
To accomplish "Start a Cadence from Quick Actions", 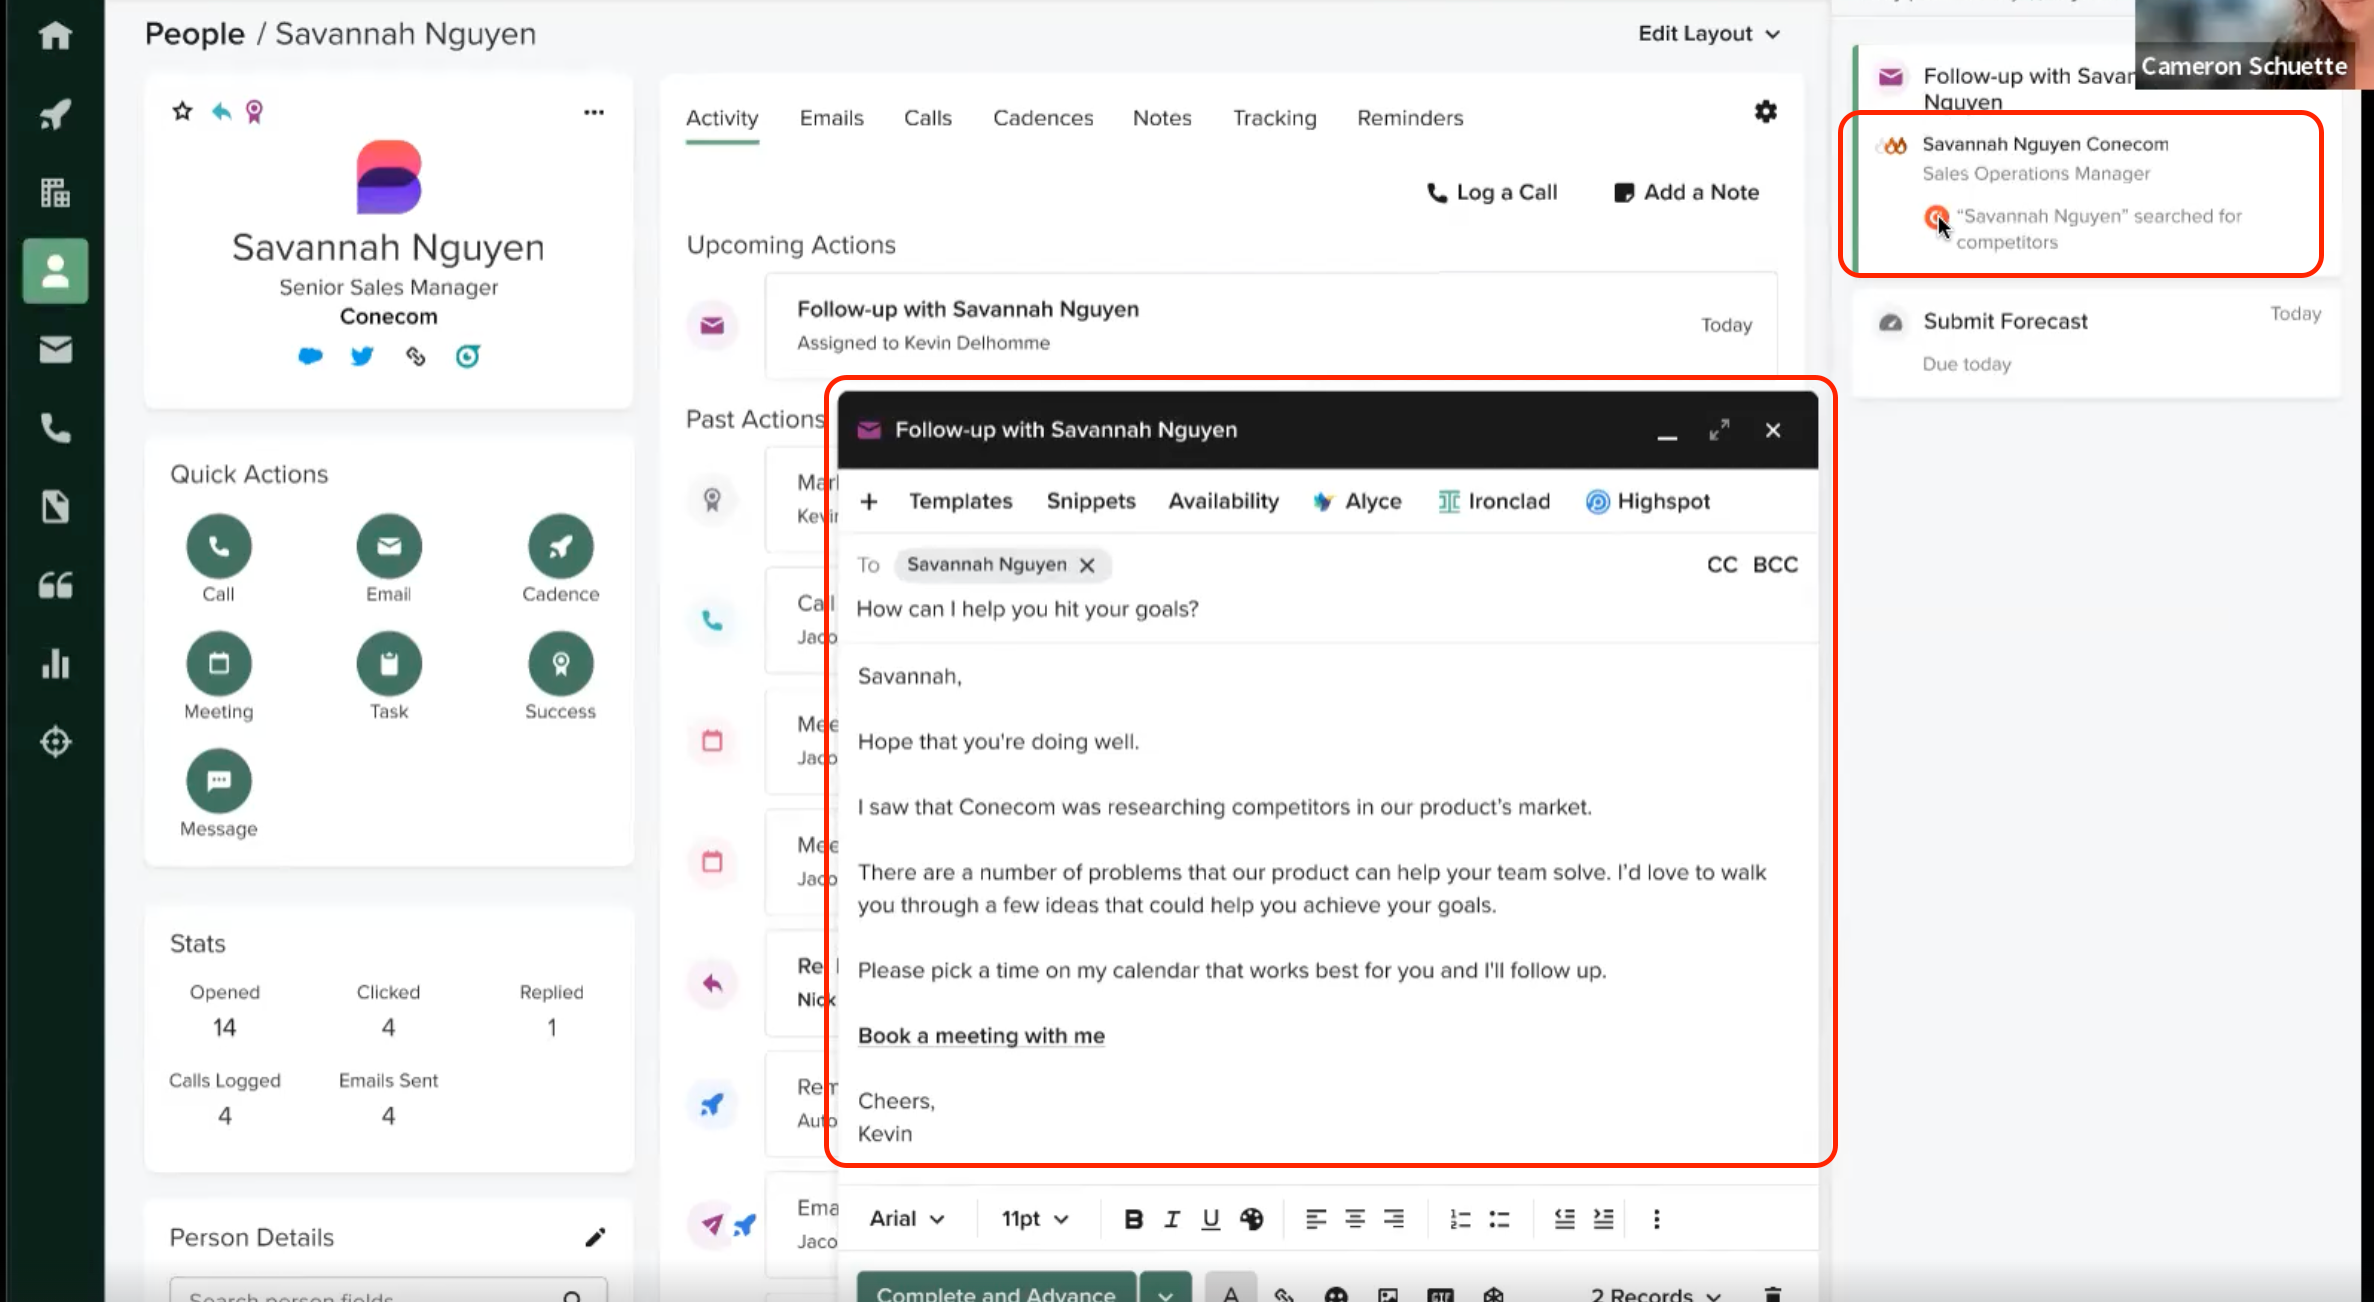I will [x=560, y=547].
